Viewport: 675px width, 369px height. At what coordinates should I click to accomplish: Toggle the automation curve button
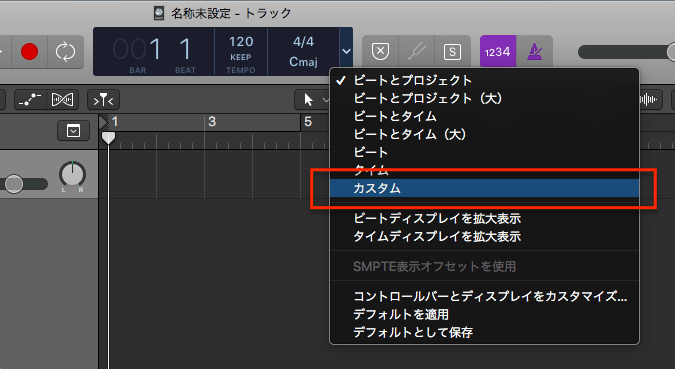point(31,100)
